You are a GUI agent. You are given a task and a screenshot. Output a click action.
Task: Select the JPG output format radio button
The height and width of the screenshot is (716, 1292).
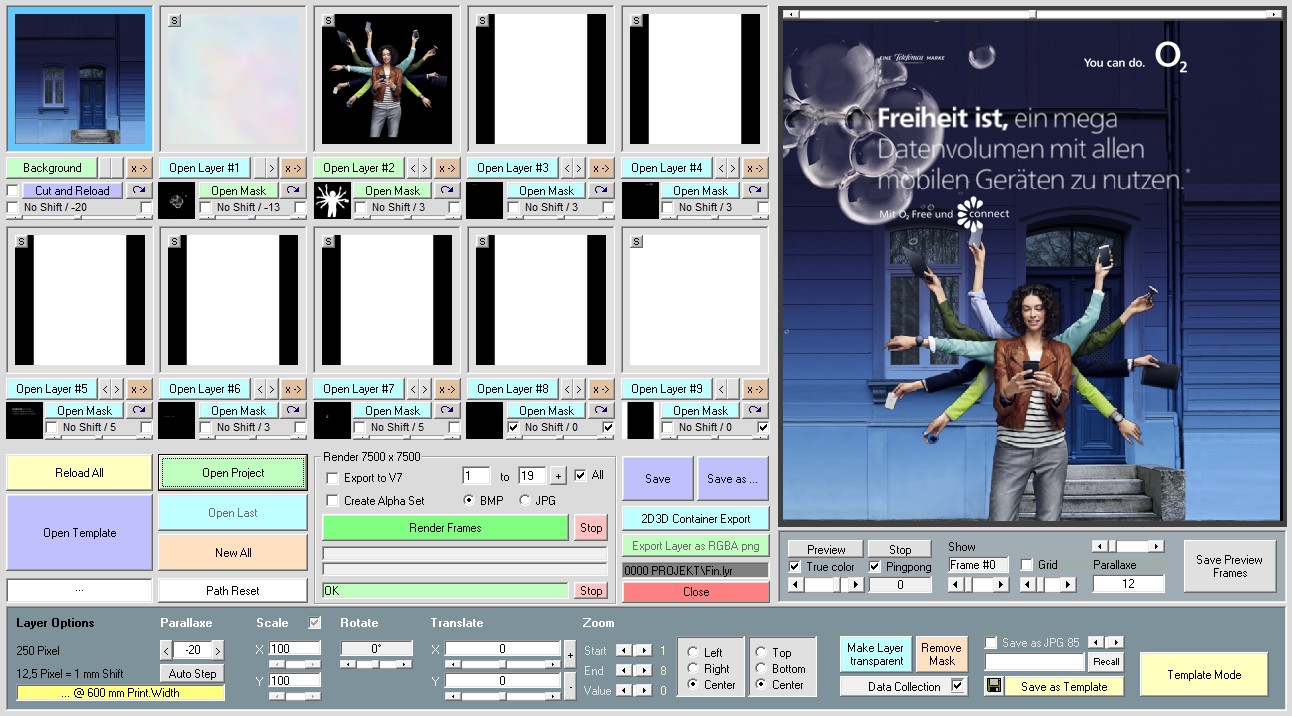(x=526, y=500)
